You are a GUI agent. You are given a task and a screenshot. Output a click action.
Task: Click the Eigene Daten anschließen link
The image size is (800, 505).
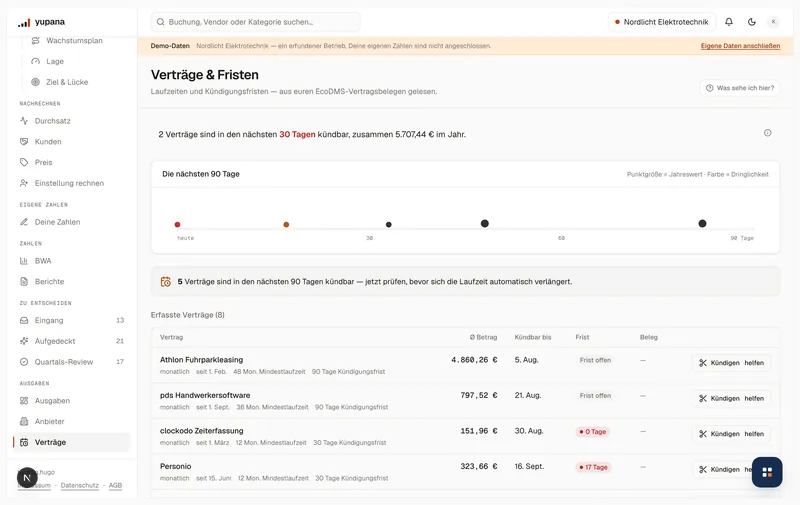tap(740, 46)
